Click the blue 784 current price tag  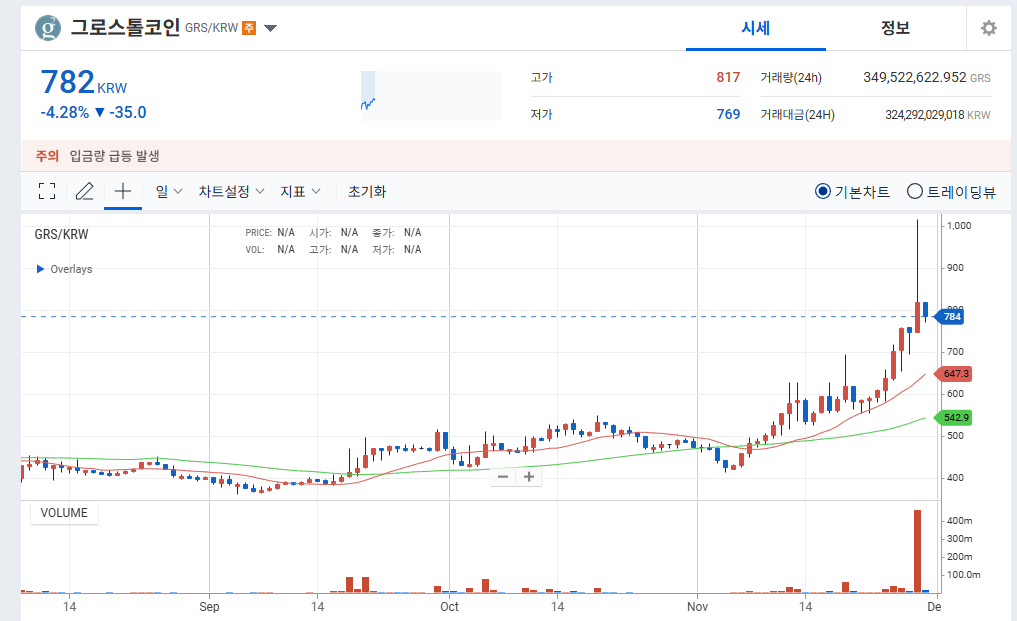(x=948, y=317)
